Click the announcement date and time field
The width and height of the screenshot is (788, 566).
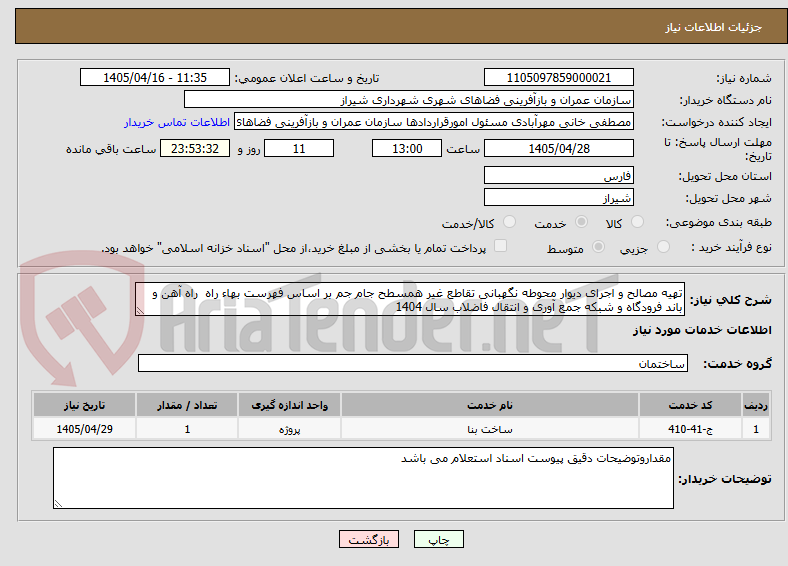[x=155, y=77]
